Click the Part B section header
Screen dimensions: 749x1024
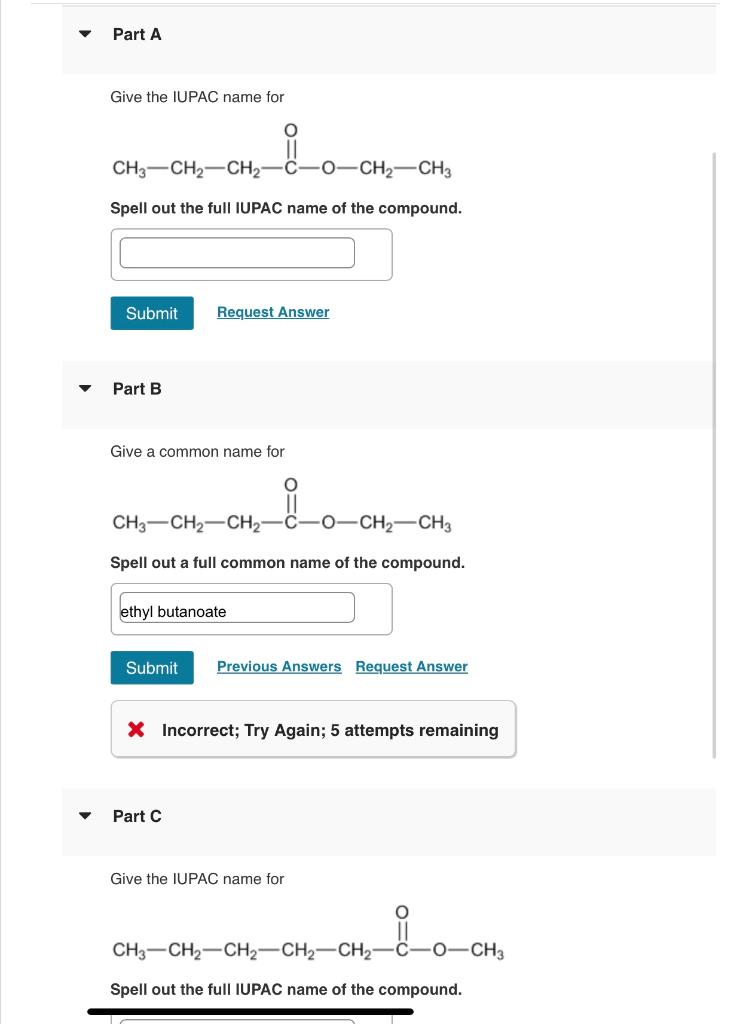[x=137, y=389]
